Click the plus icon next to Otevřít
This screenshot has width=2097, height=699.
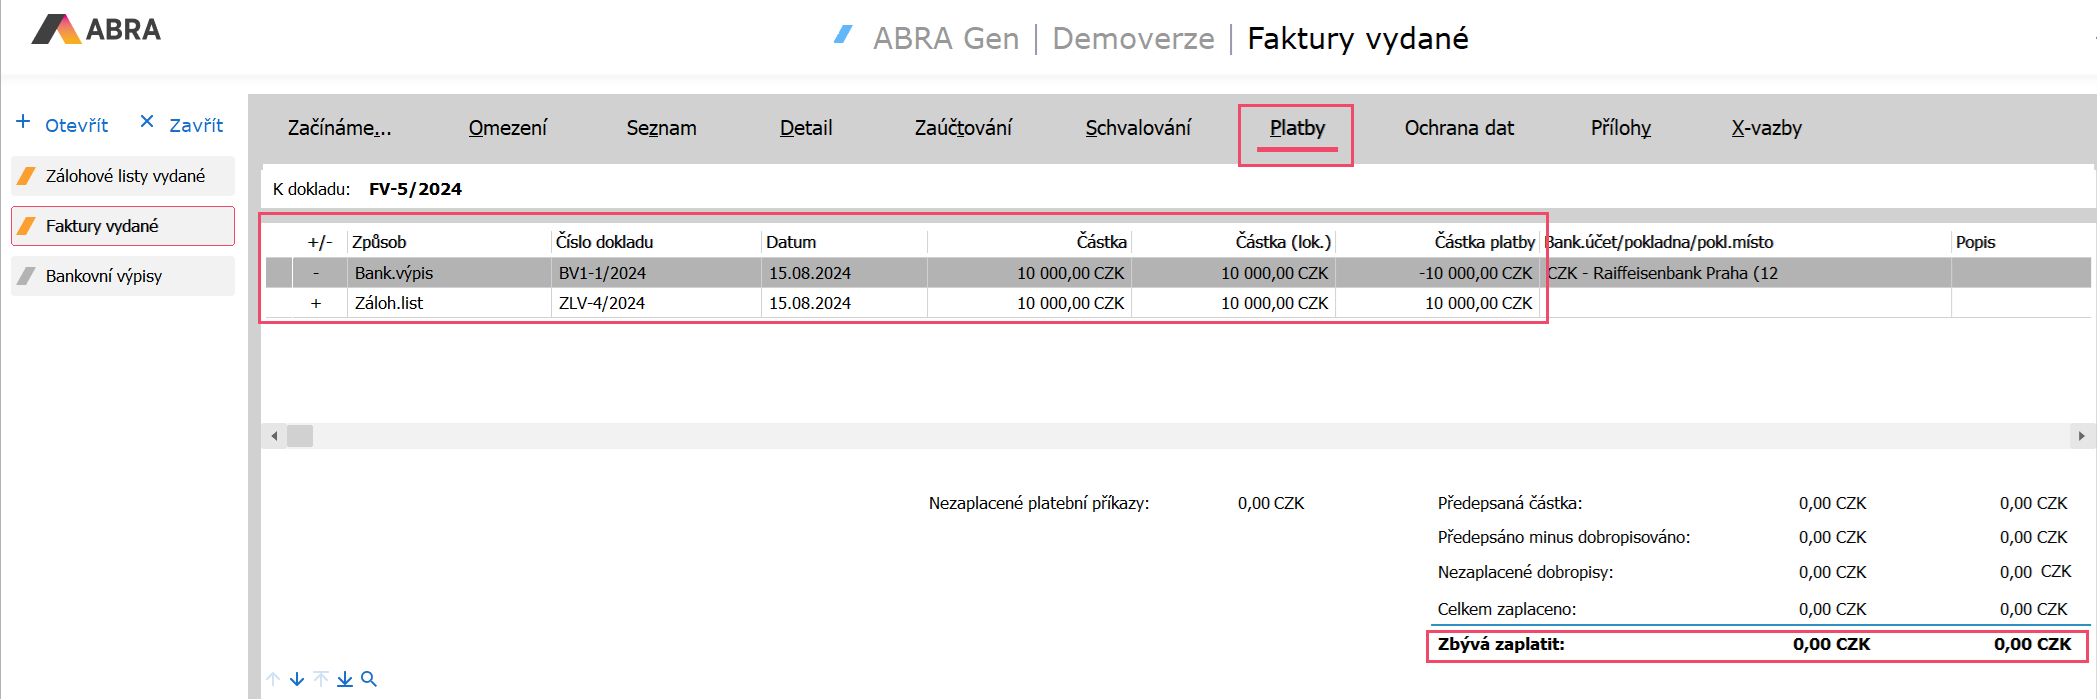(23, 121)
